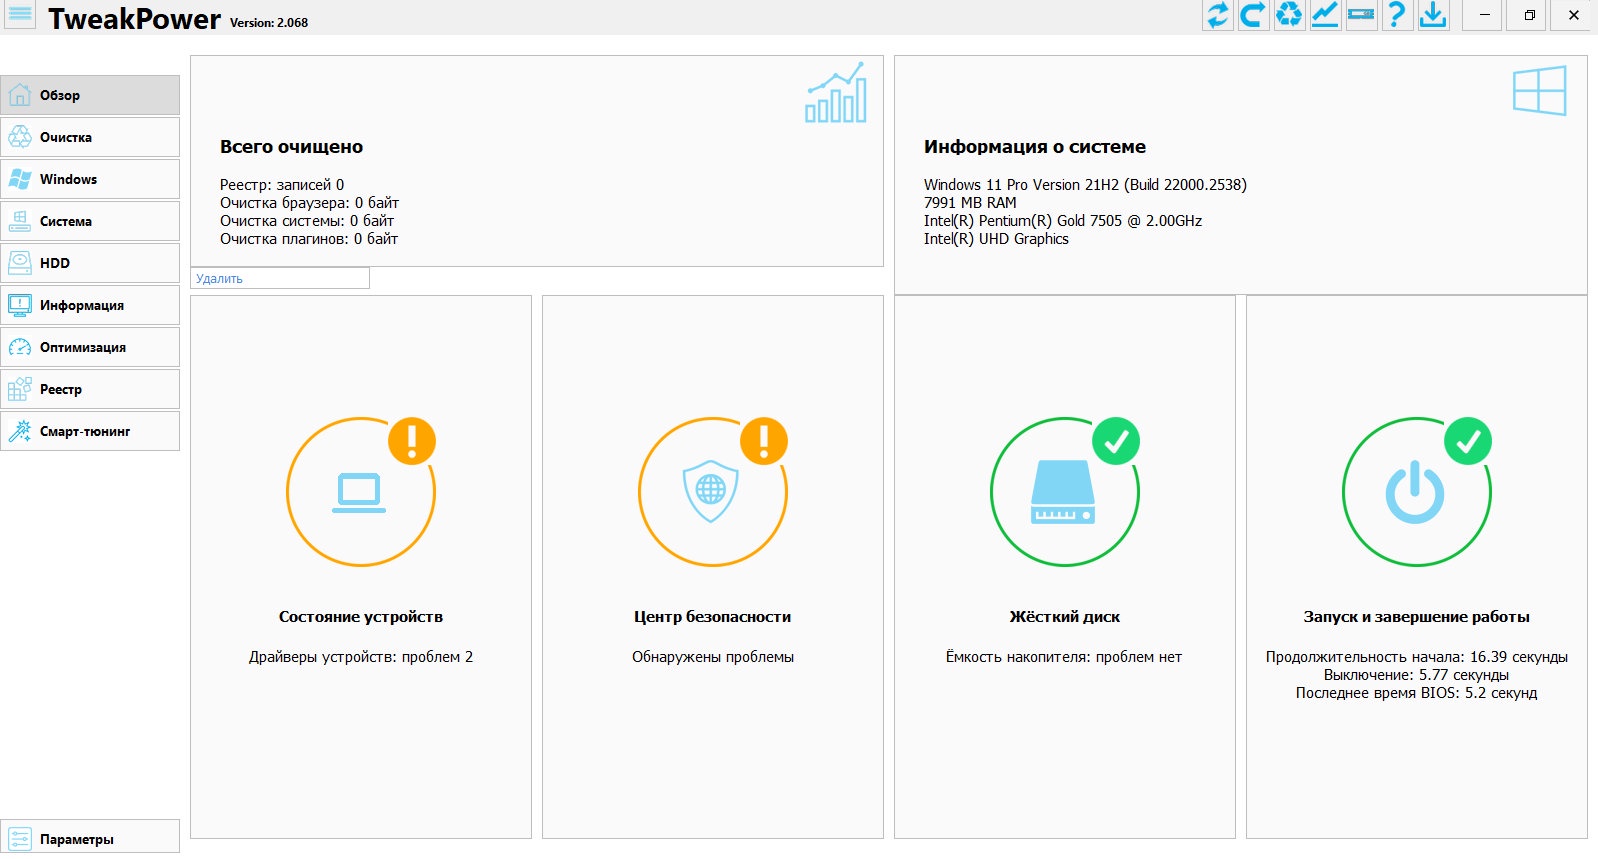This screenshot has width=1598, height=859.
Task: Click the laptop icon for Состояние устройств
Action: [x=359, y=493]
